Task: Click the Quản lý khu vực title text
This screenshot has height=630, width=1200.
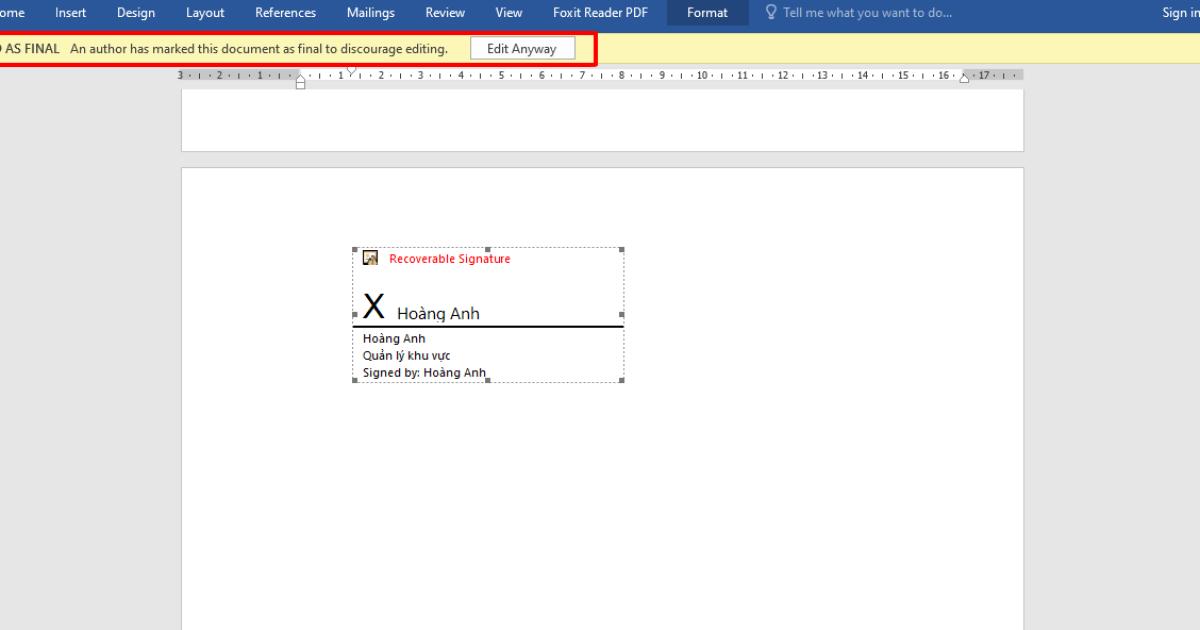Action: click(406, 356)
